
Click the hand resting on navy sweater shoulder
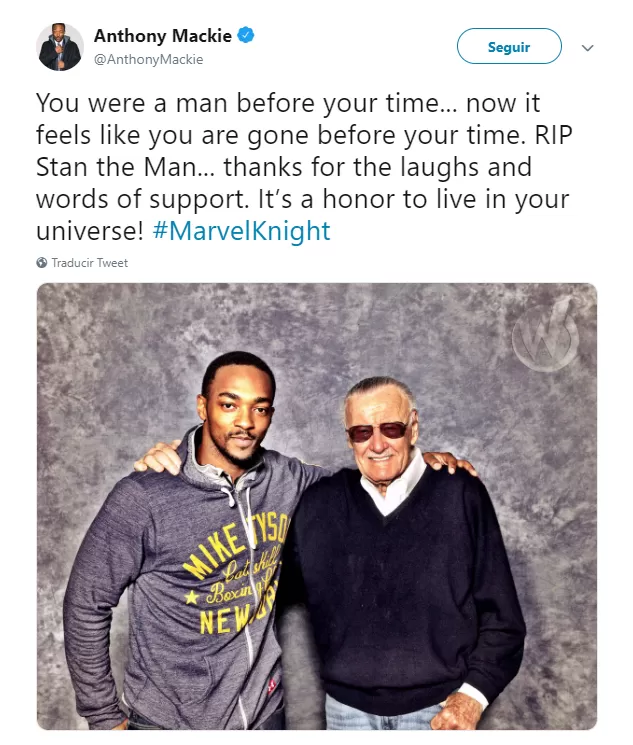point(445,462)
